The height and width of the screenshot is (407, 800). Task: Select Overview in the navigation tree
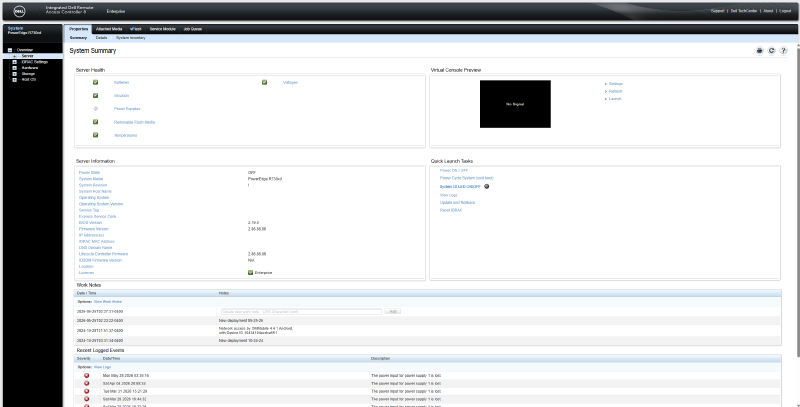click(24, 50)
